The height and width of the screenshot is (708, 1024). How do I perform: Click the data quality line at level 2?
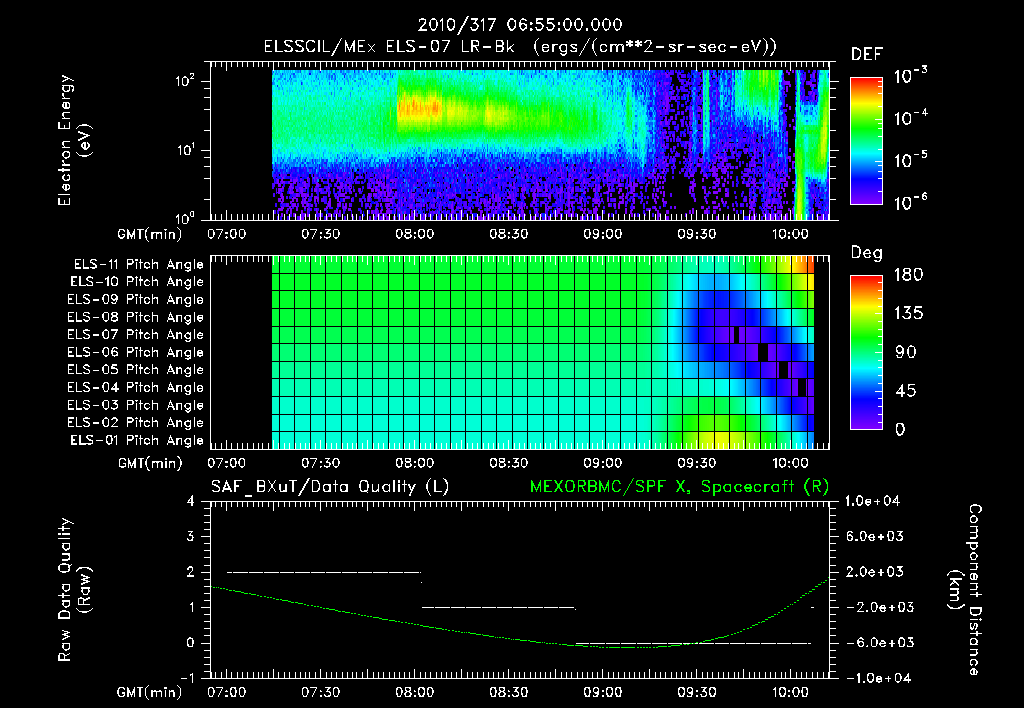(x=324, y=572)
